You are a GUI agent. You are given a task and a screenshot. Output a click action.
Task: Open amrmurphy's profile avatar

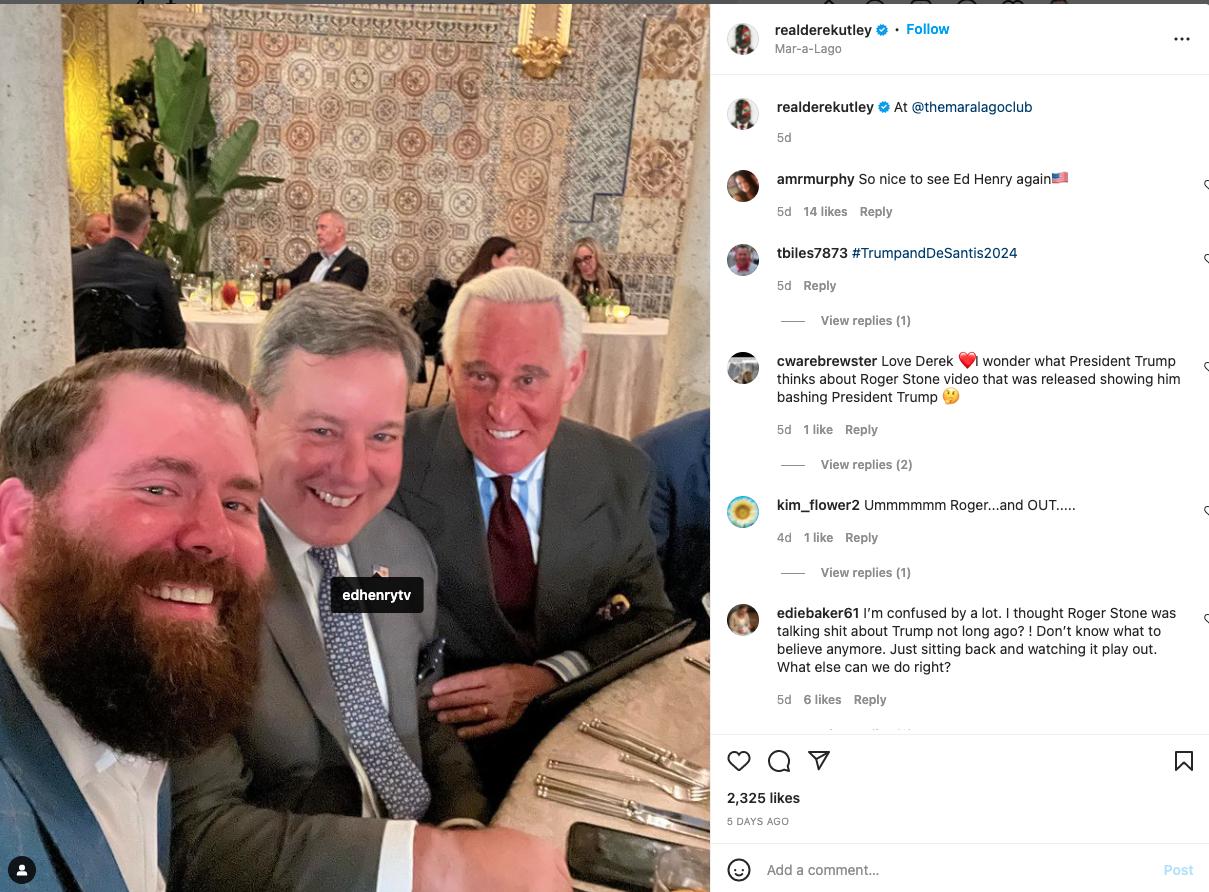(743, 186)
